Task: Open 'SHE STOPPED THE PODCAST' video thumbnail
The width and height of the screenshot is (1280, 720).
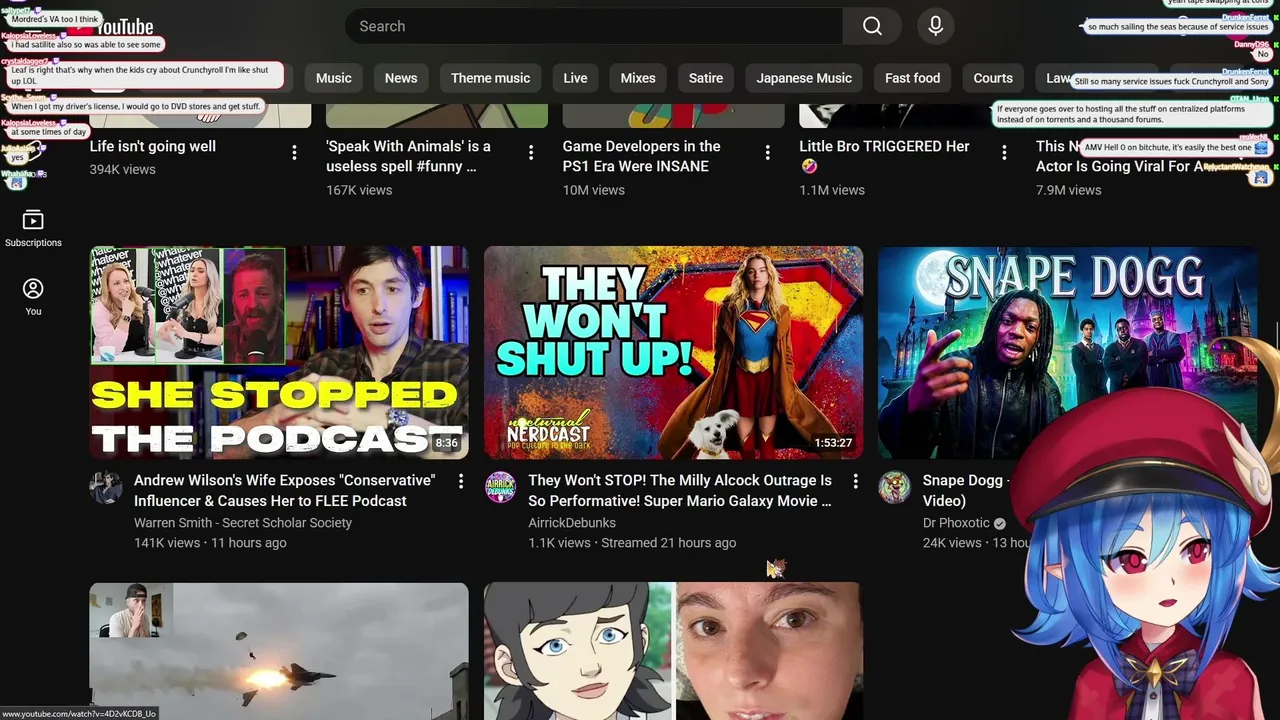Action: [279, 353]
